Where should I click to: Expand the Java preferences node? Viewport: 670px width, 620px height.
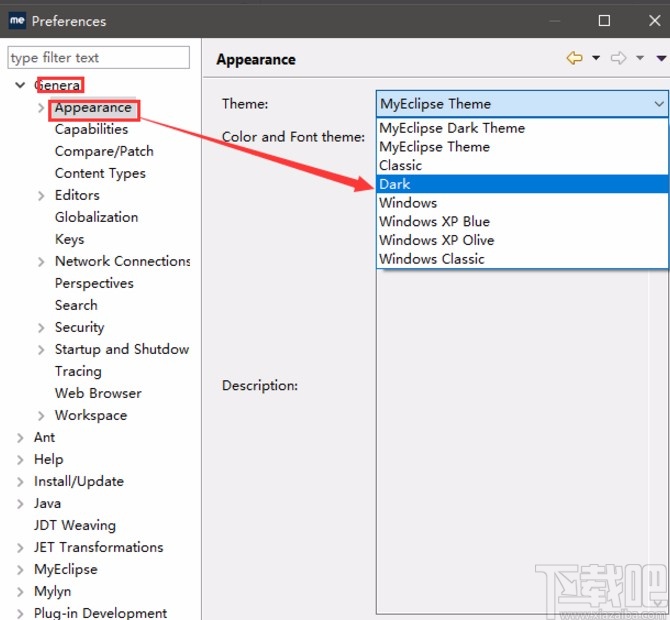point(20,504)
